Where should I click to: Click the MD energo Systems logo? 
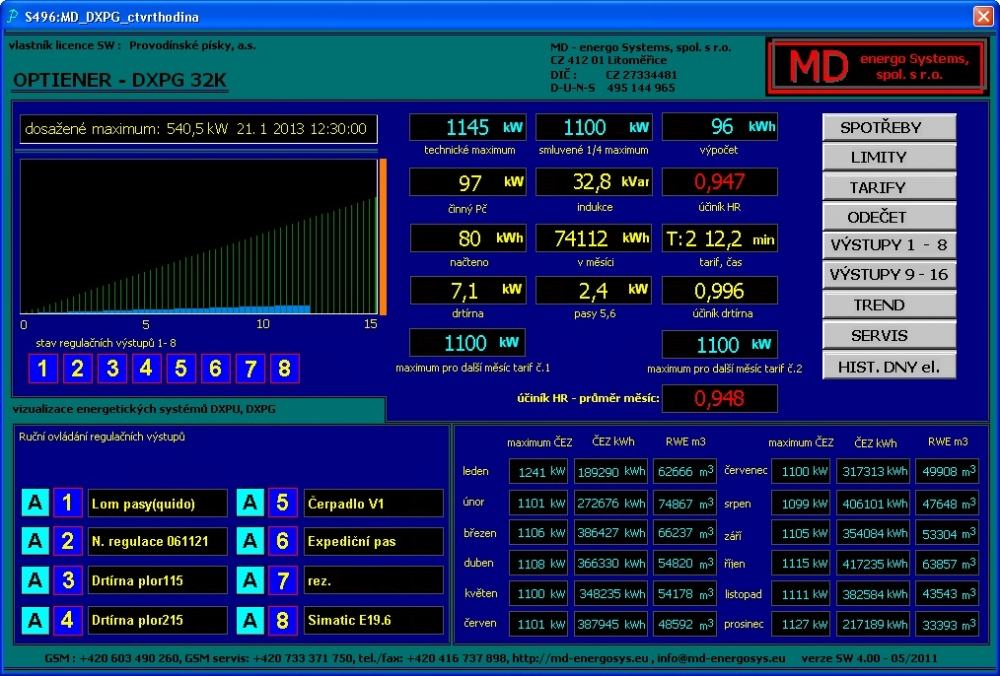878,66
